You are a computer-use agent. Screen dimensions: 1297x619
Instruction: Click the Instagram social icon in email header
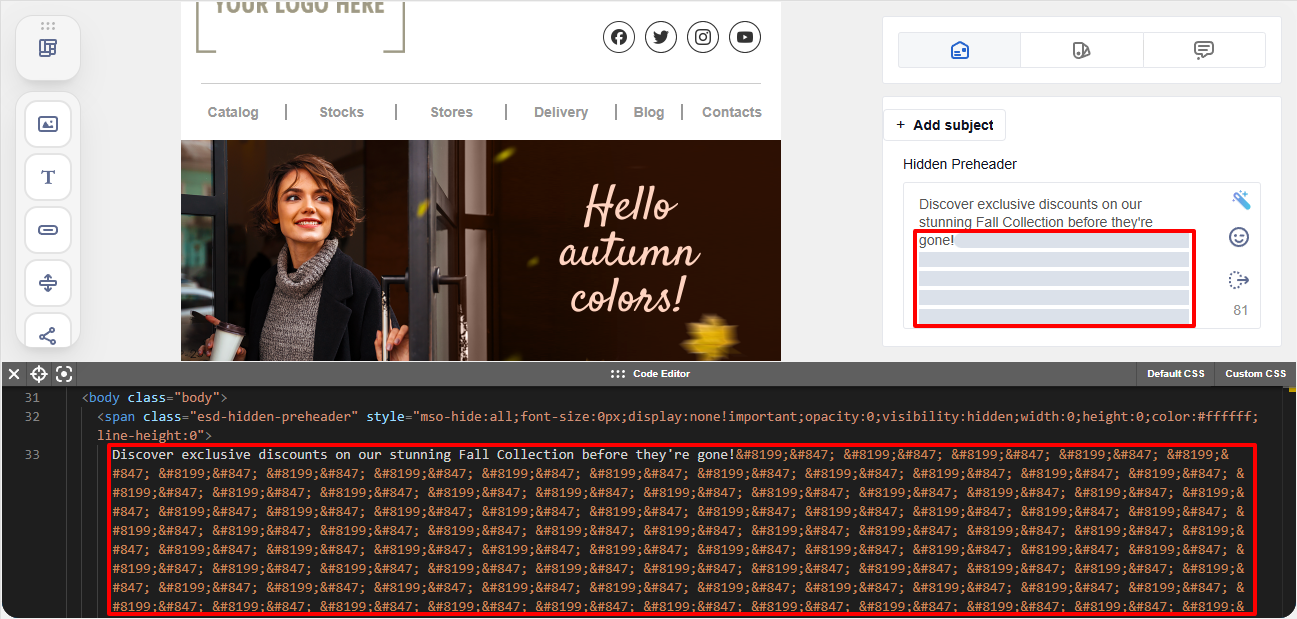tap(703, 37)
